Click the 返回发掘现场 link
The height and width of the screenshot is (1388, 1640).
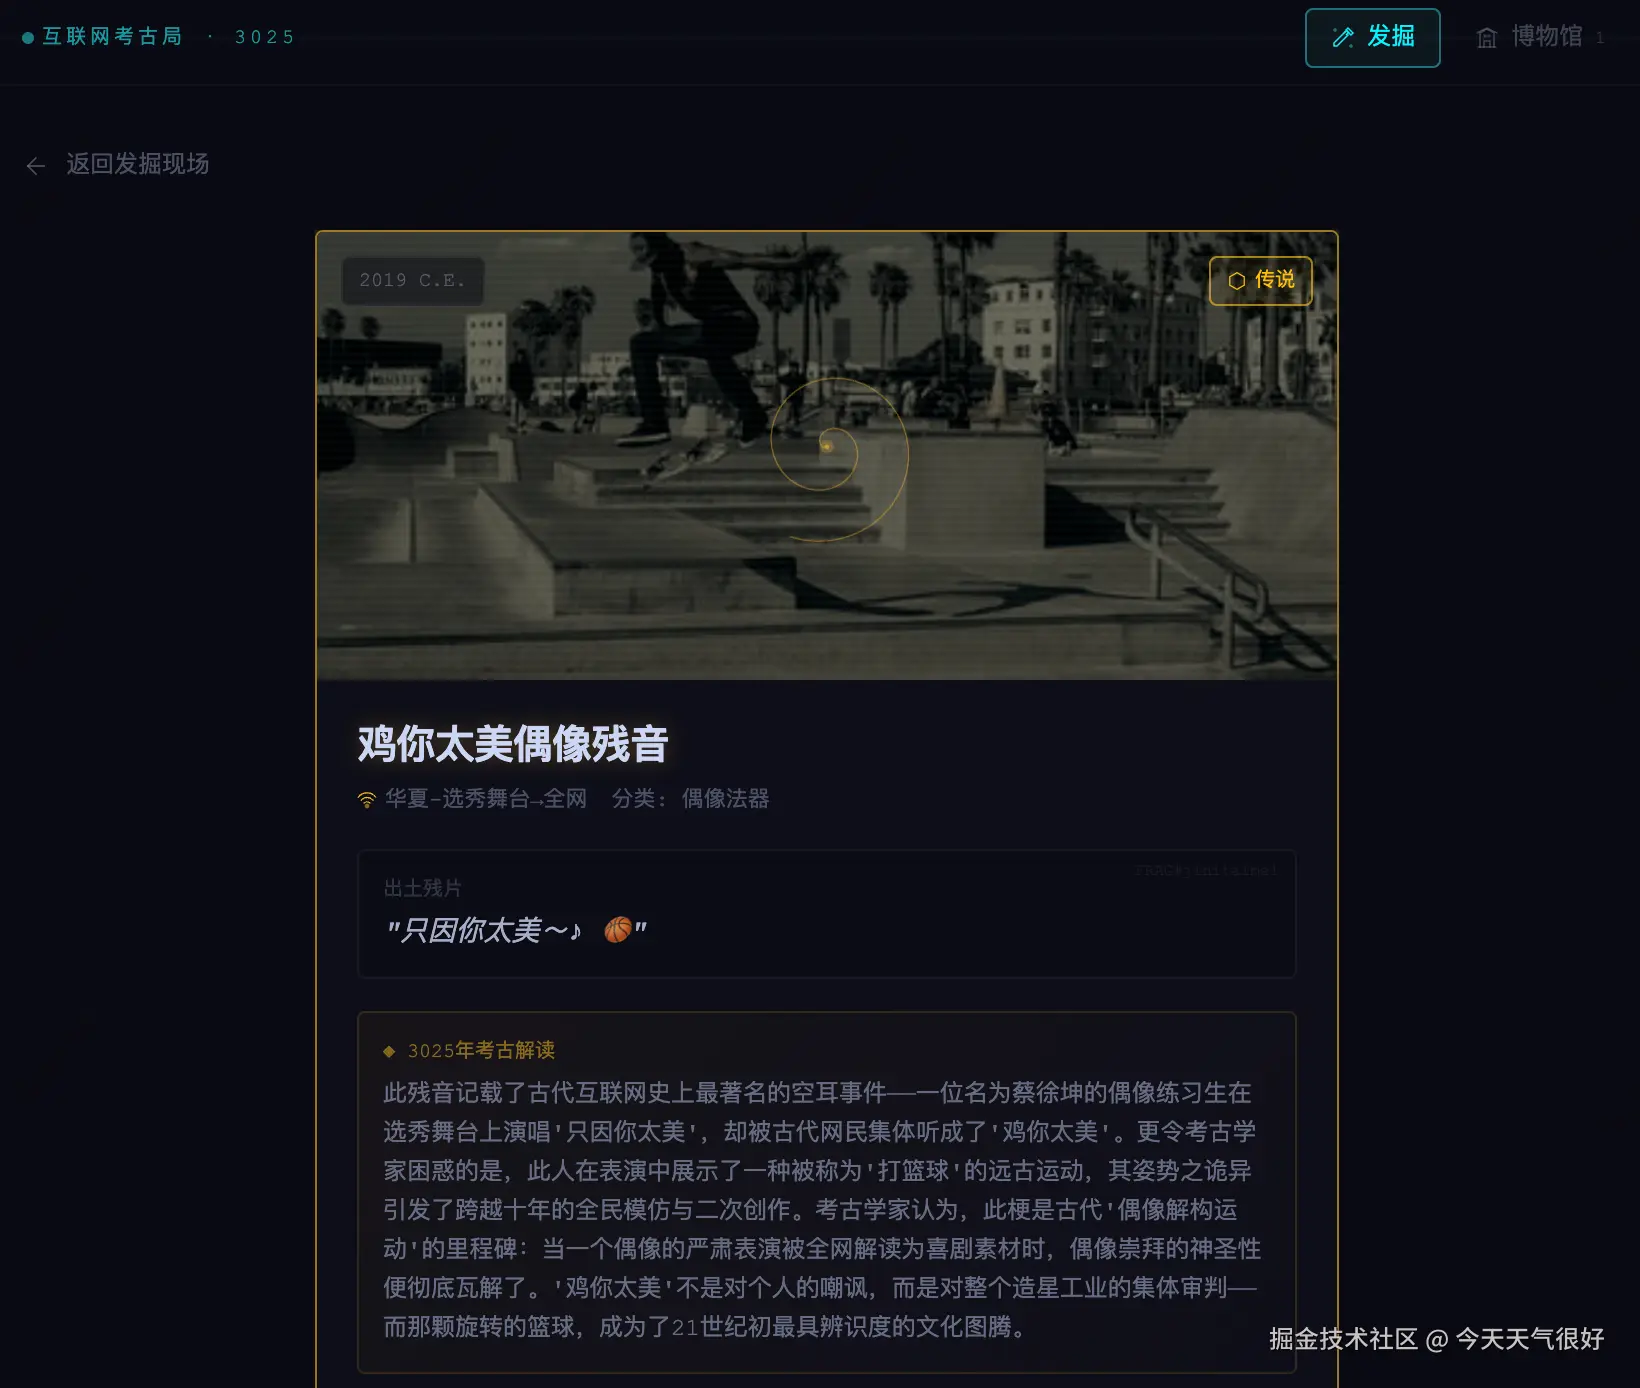[x=136, y=164]
